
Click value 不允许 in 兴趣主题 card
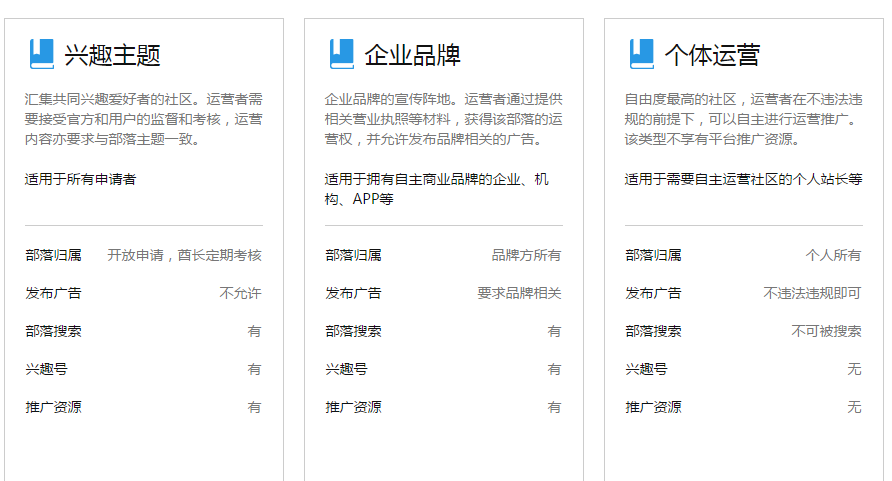(x=240, y=293)
